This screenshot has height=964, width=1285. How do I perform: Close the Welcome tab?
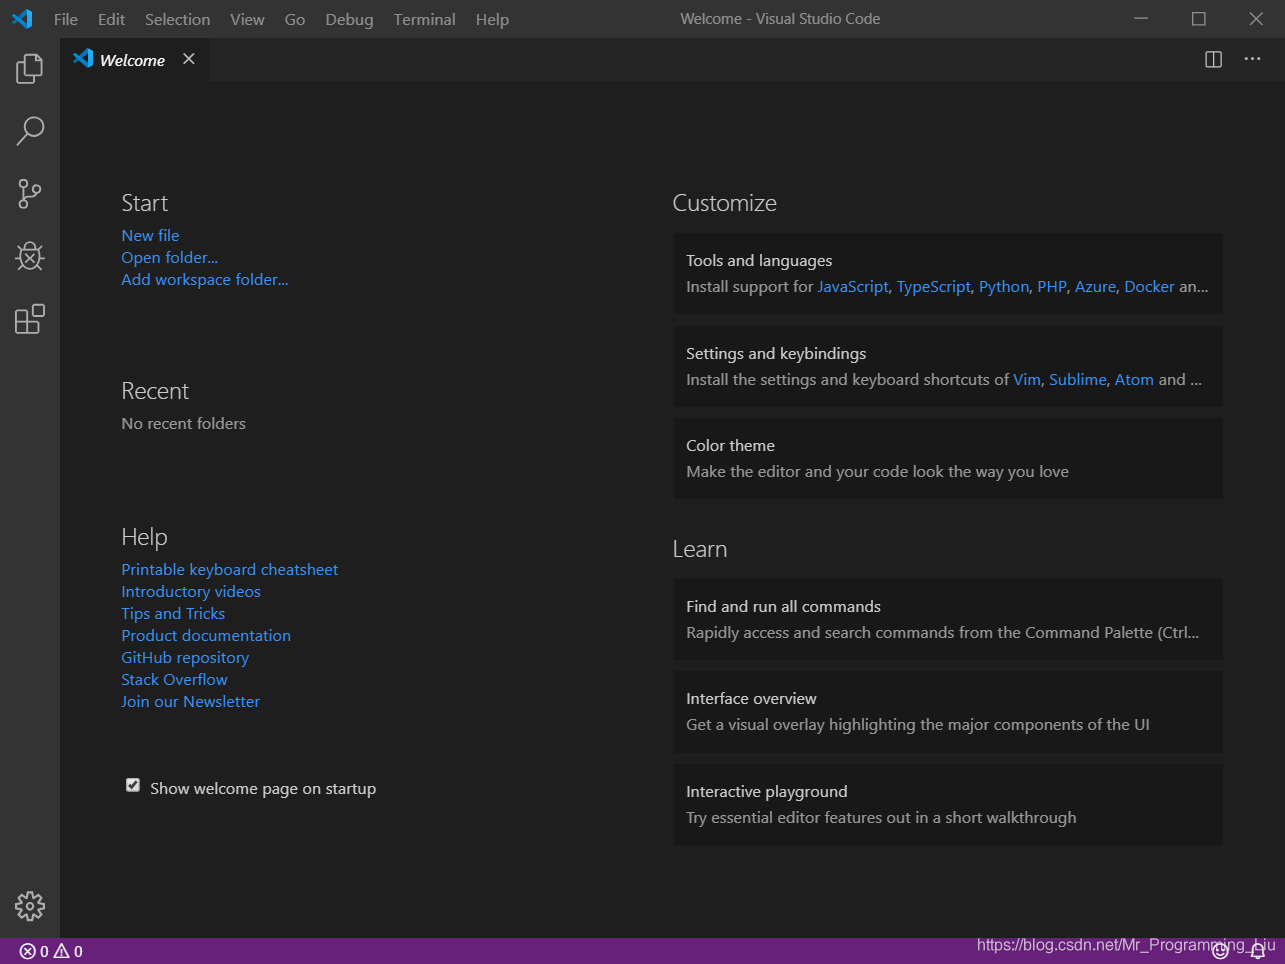[x=188, y=60]
